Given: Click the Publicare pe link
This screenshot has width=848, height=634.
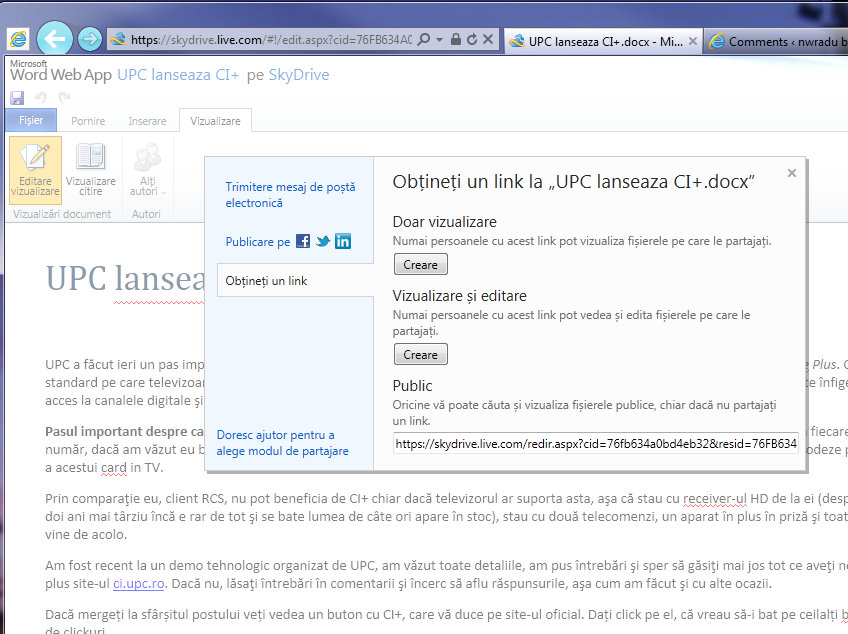Looking at the screenshot, I should point(257,242).
